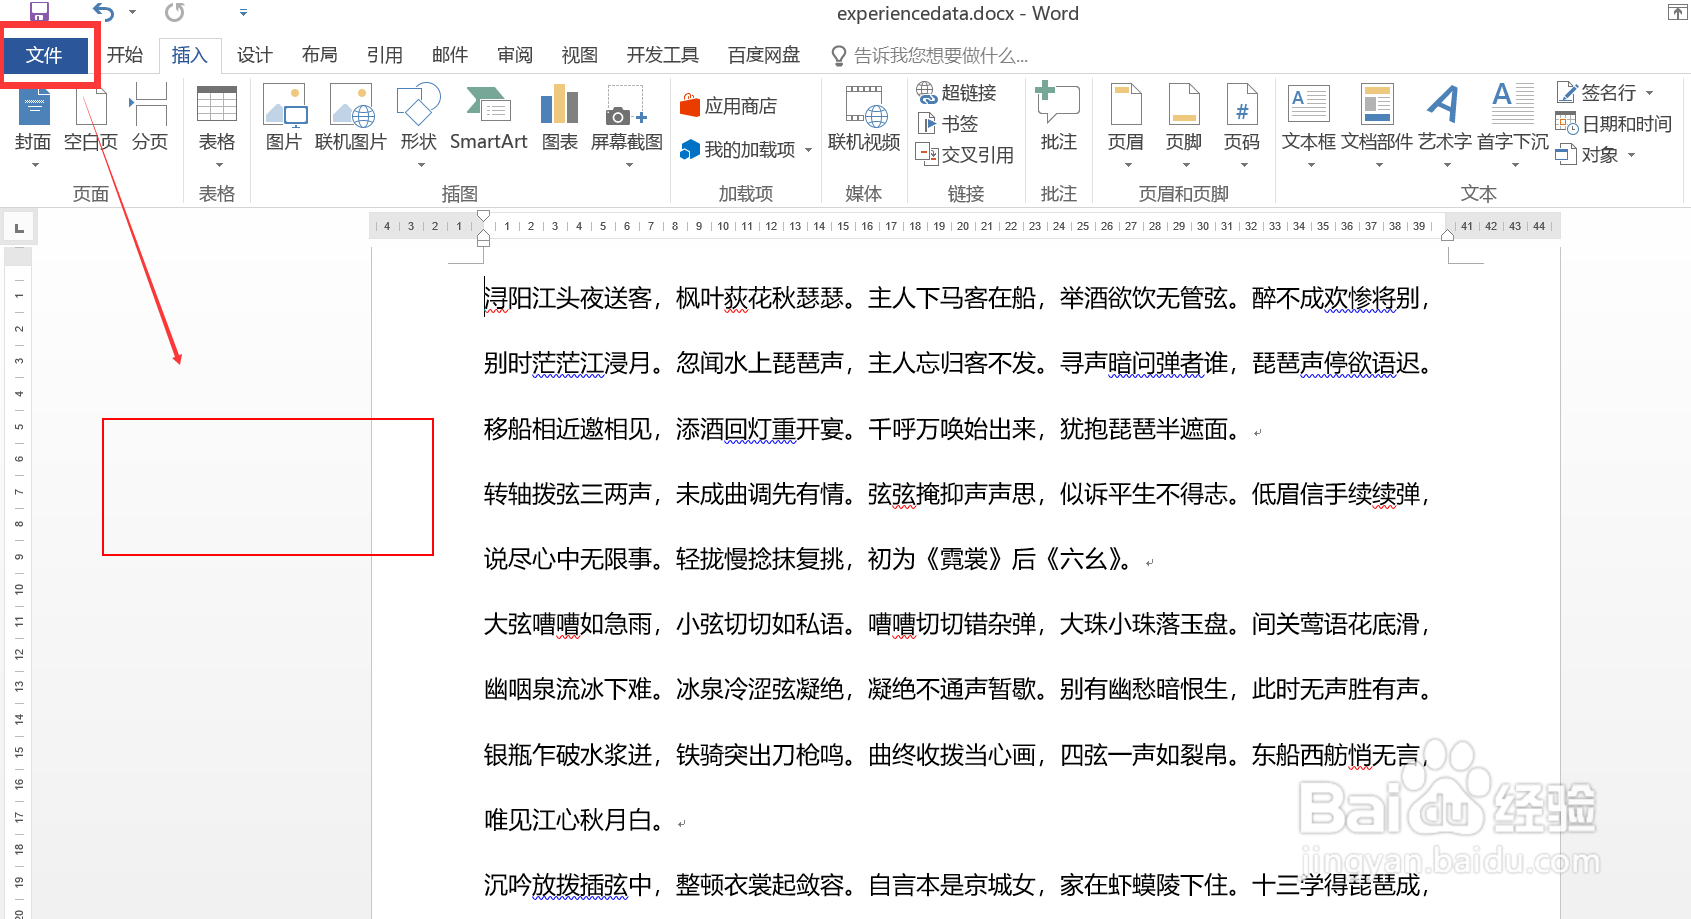Open the 应用商店 add-in store
The height and width of the screenshot is (919, 1691).
pos(728,105)
